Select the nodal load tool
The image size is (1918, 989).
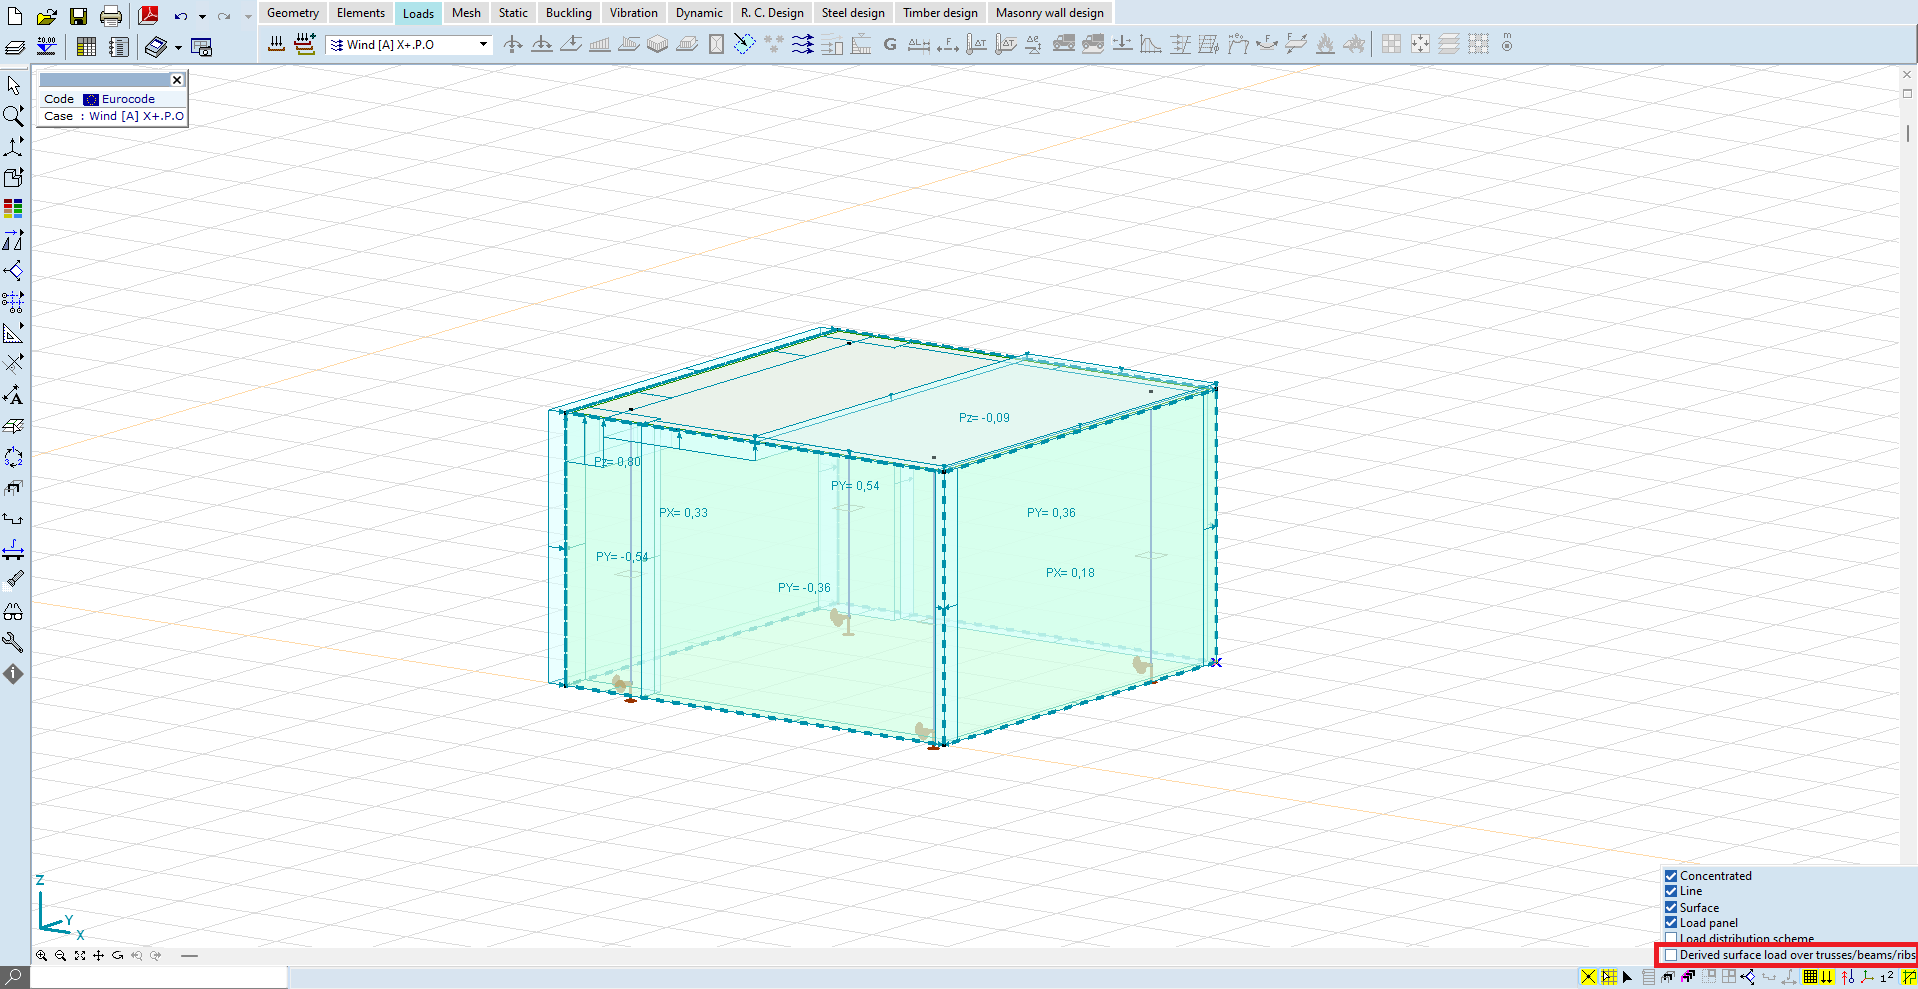513,44
